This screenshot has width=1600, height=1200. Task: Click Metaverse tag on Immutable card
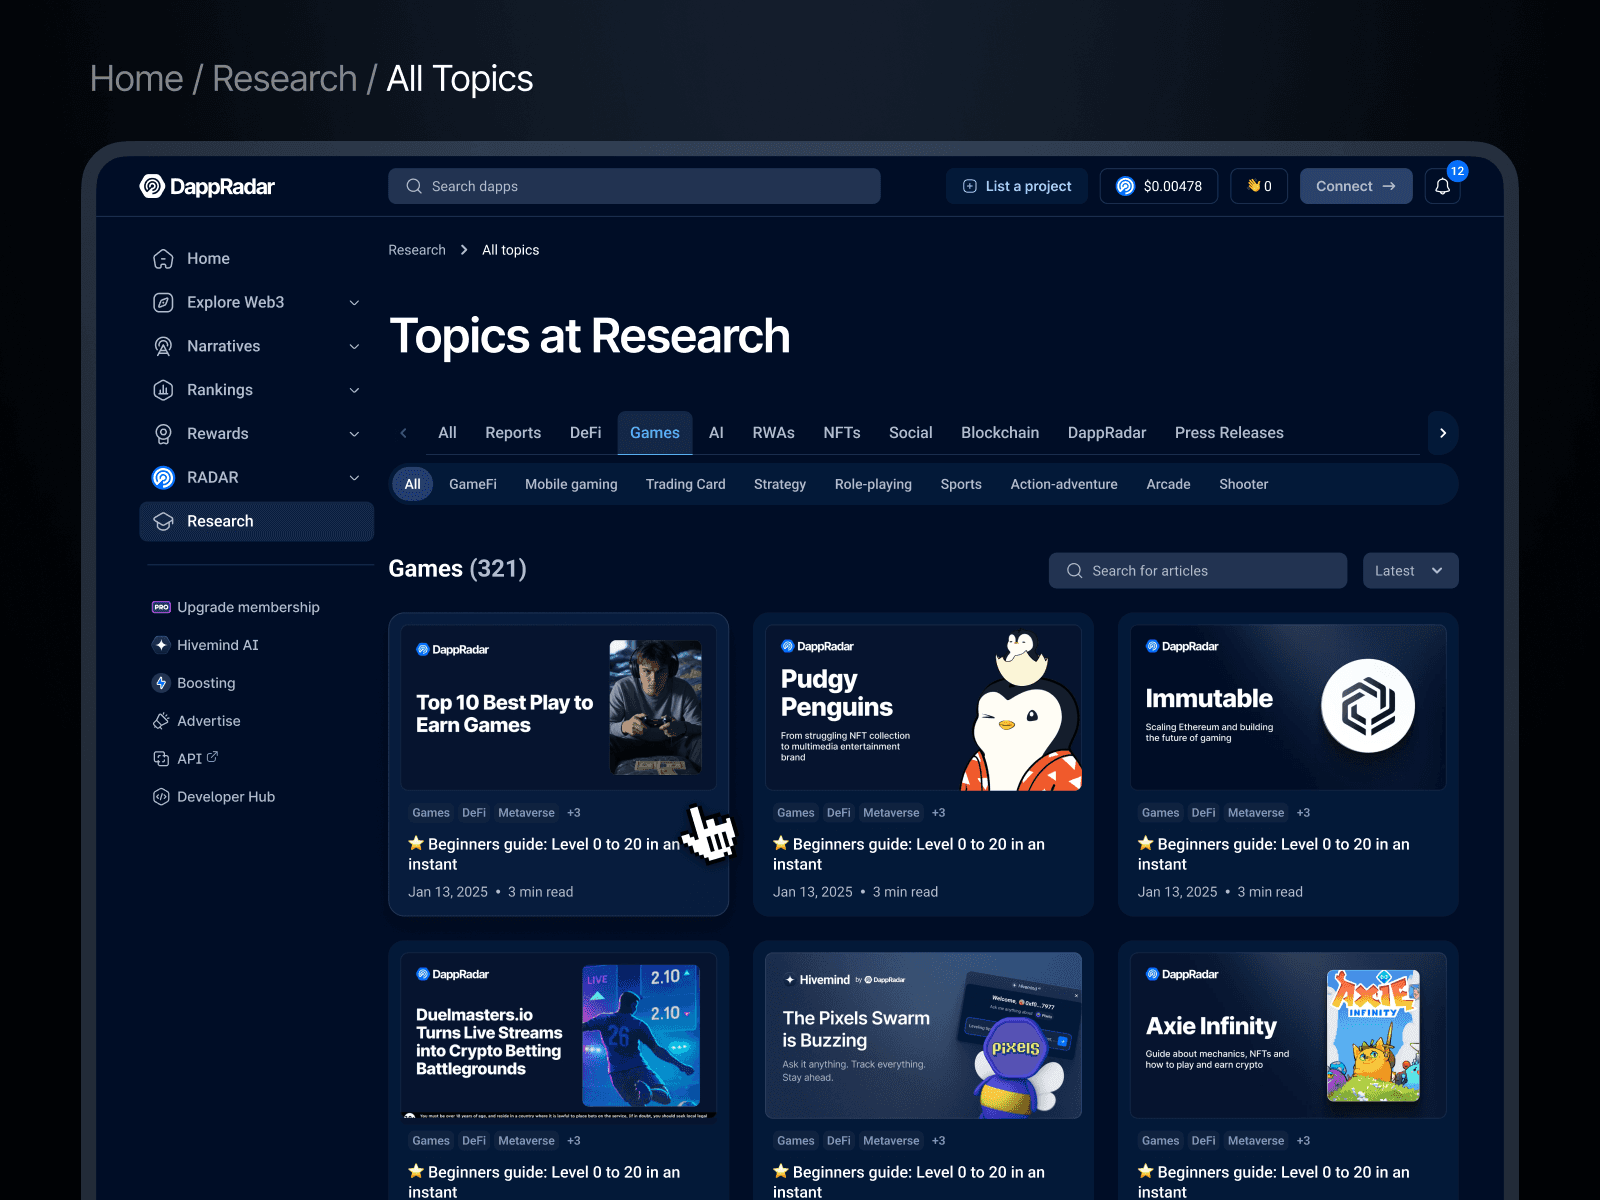coord(1256,813)
